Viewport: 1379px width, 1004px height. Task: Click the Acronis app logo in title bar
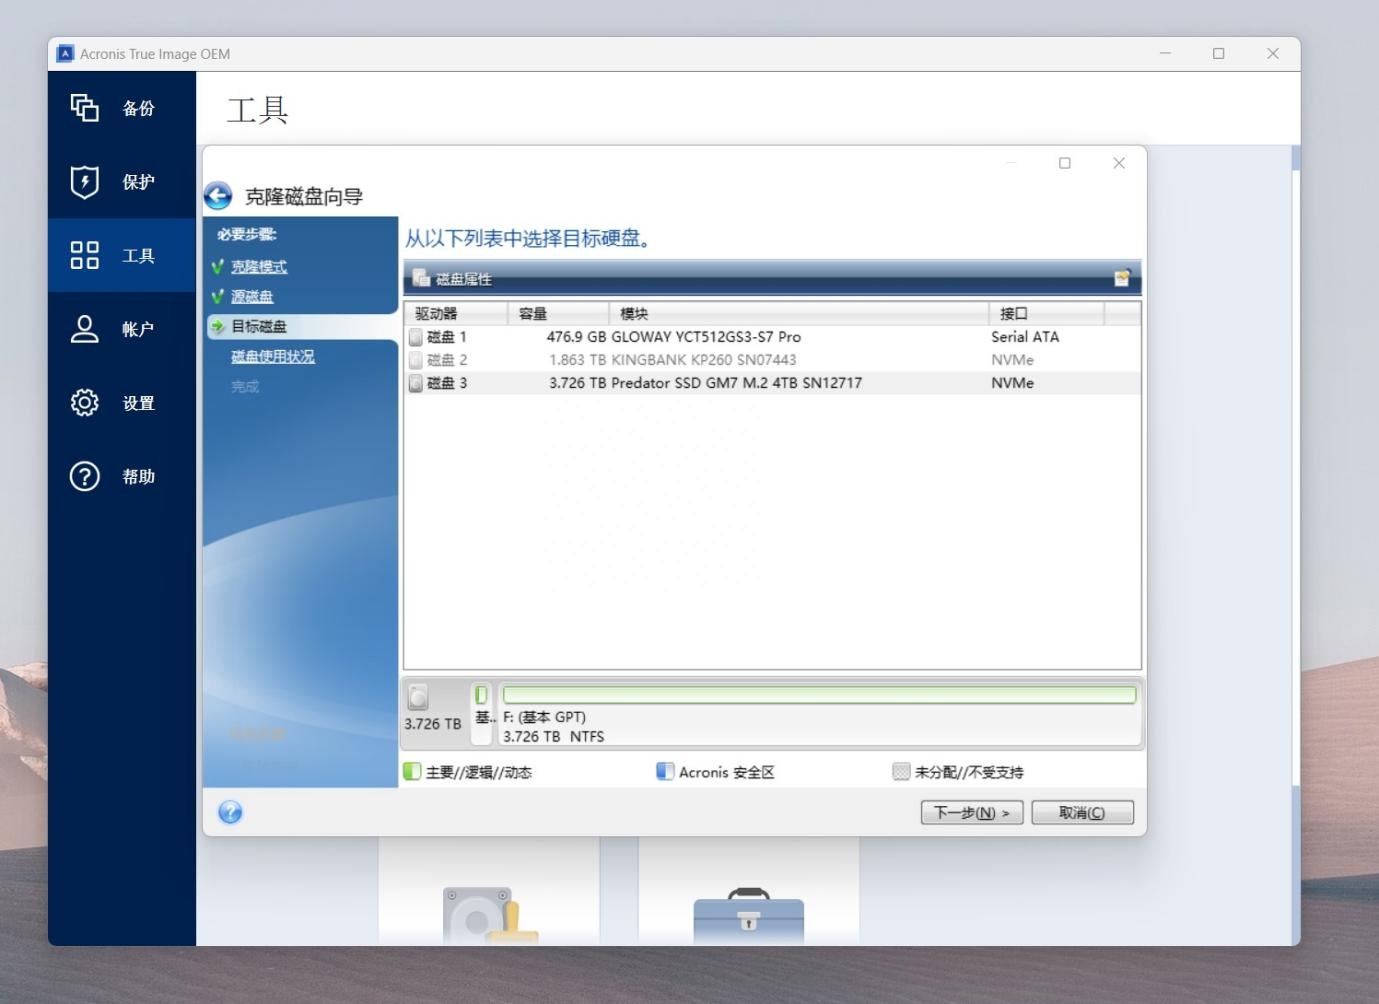click(x=66, y=54)
